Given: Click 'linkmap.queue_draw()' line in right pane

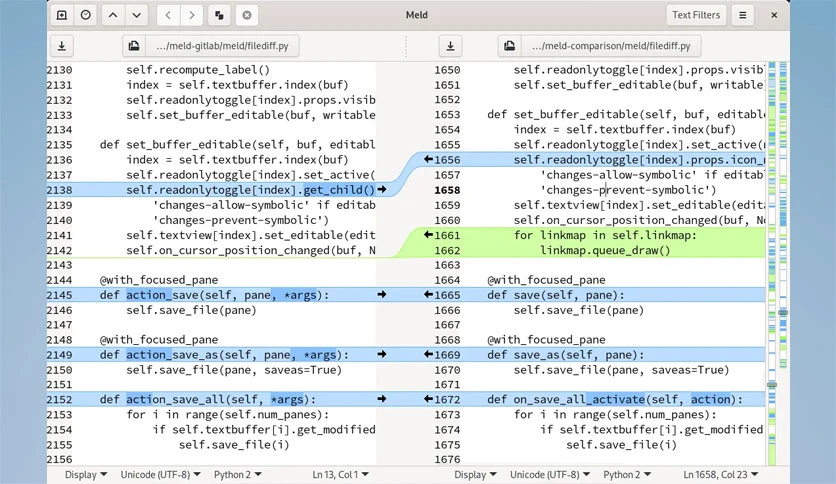Looking at the screenshot, I should [x=605, y=250].
